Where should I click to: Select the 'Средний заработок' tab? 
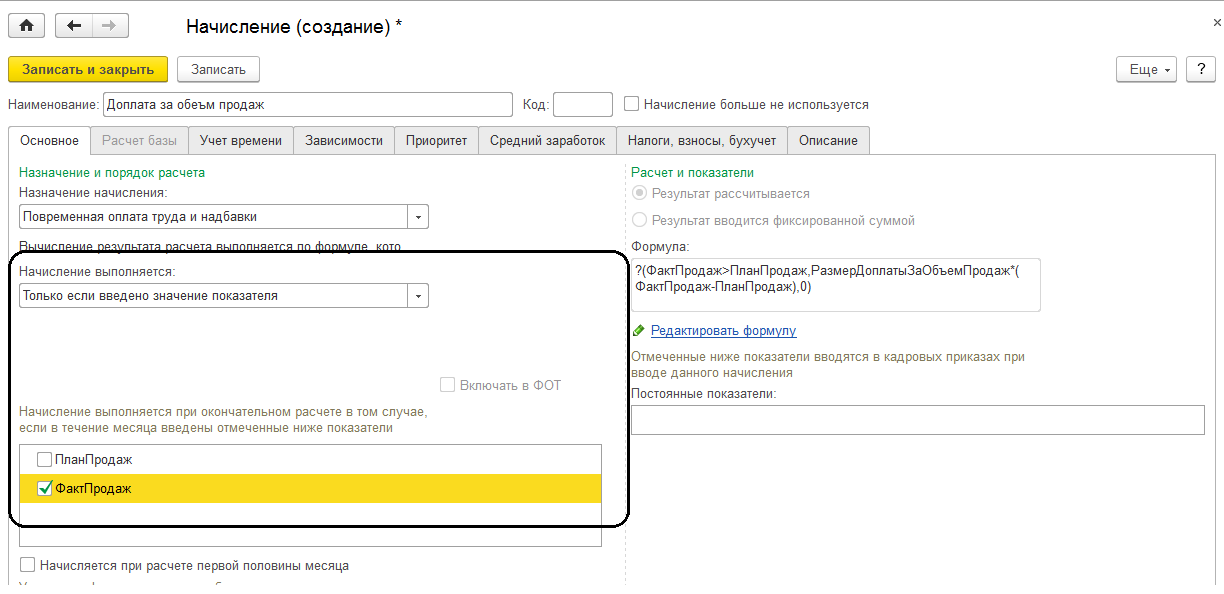(x=547, y=141)
